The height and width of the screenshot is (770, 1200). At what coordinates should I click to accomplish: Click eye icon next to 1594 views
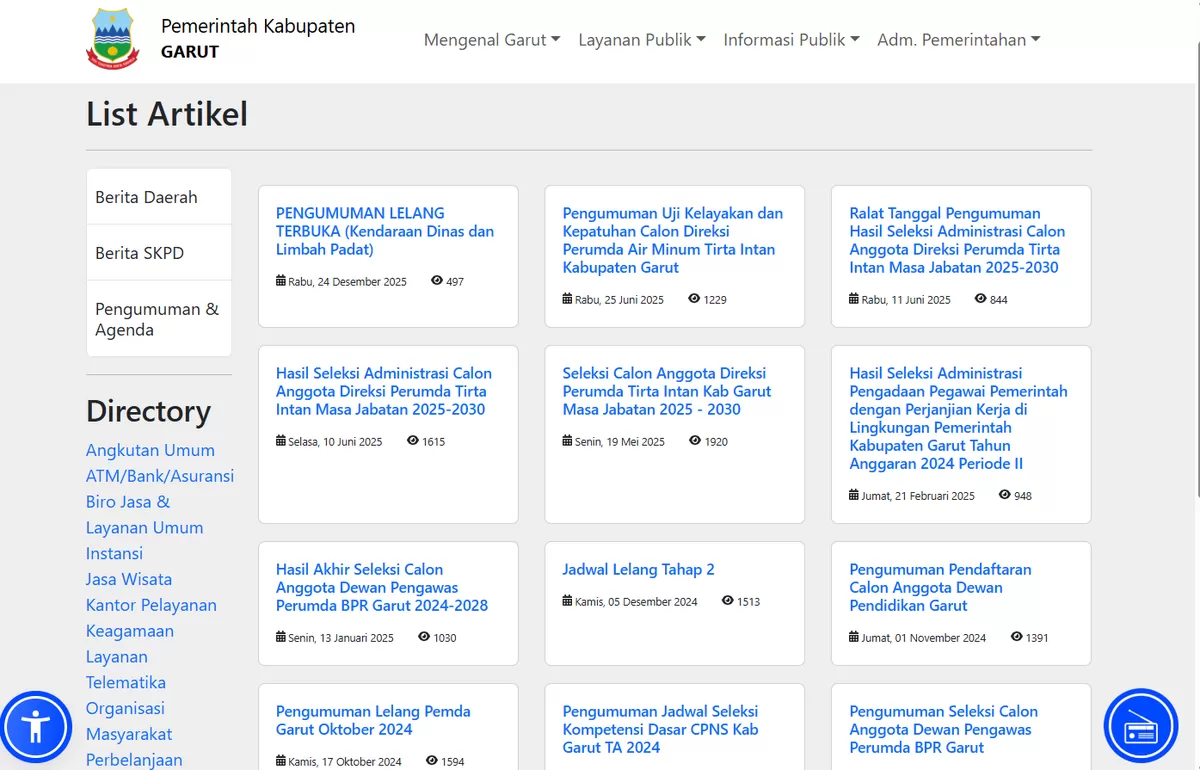point(432,761)
